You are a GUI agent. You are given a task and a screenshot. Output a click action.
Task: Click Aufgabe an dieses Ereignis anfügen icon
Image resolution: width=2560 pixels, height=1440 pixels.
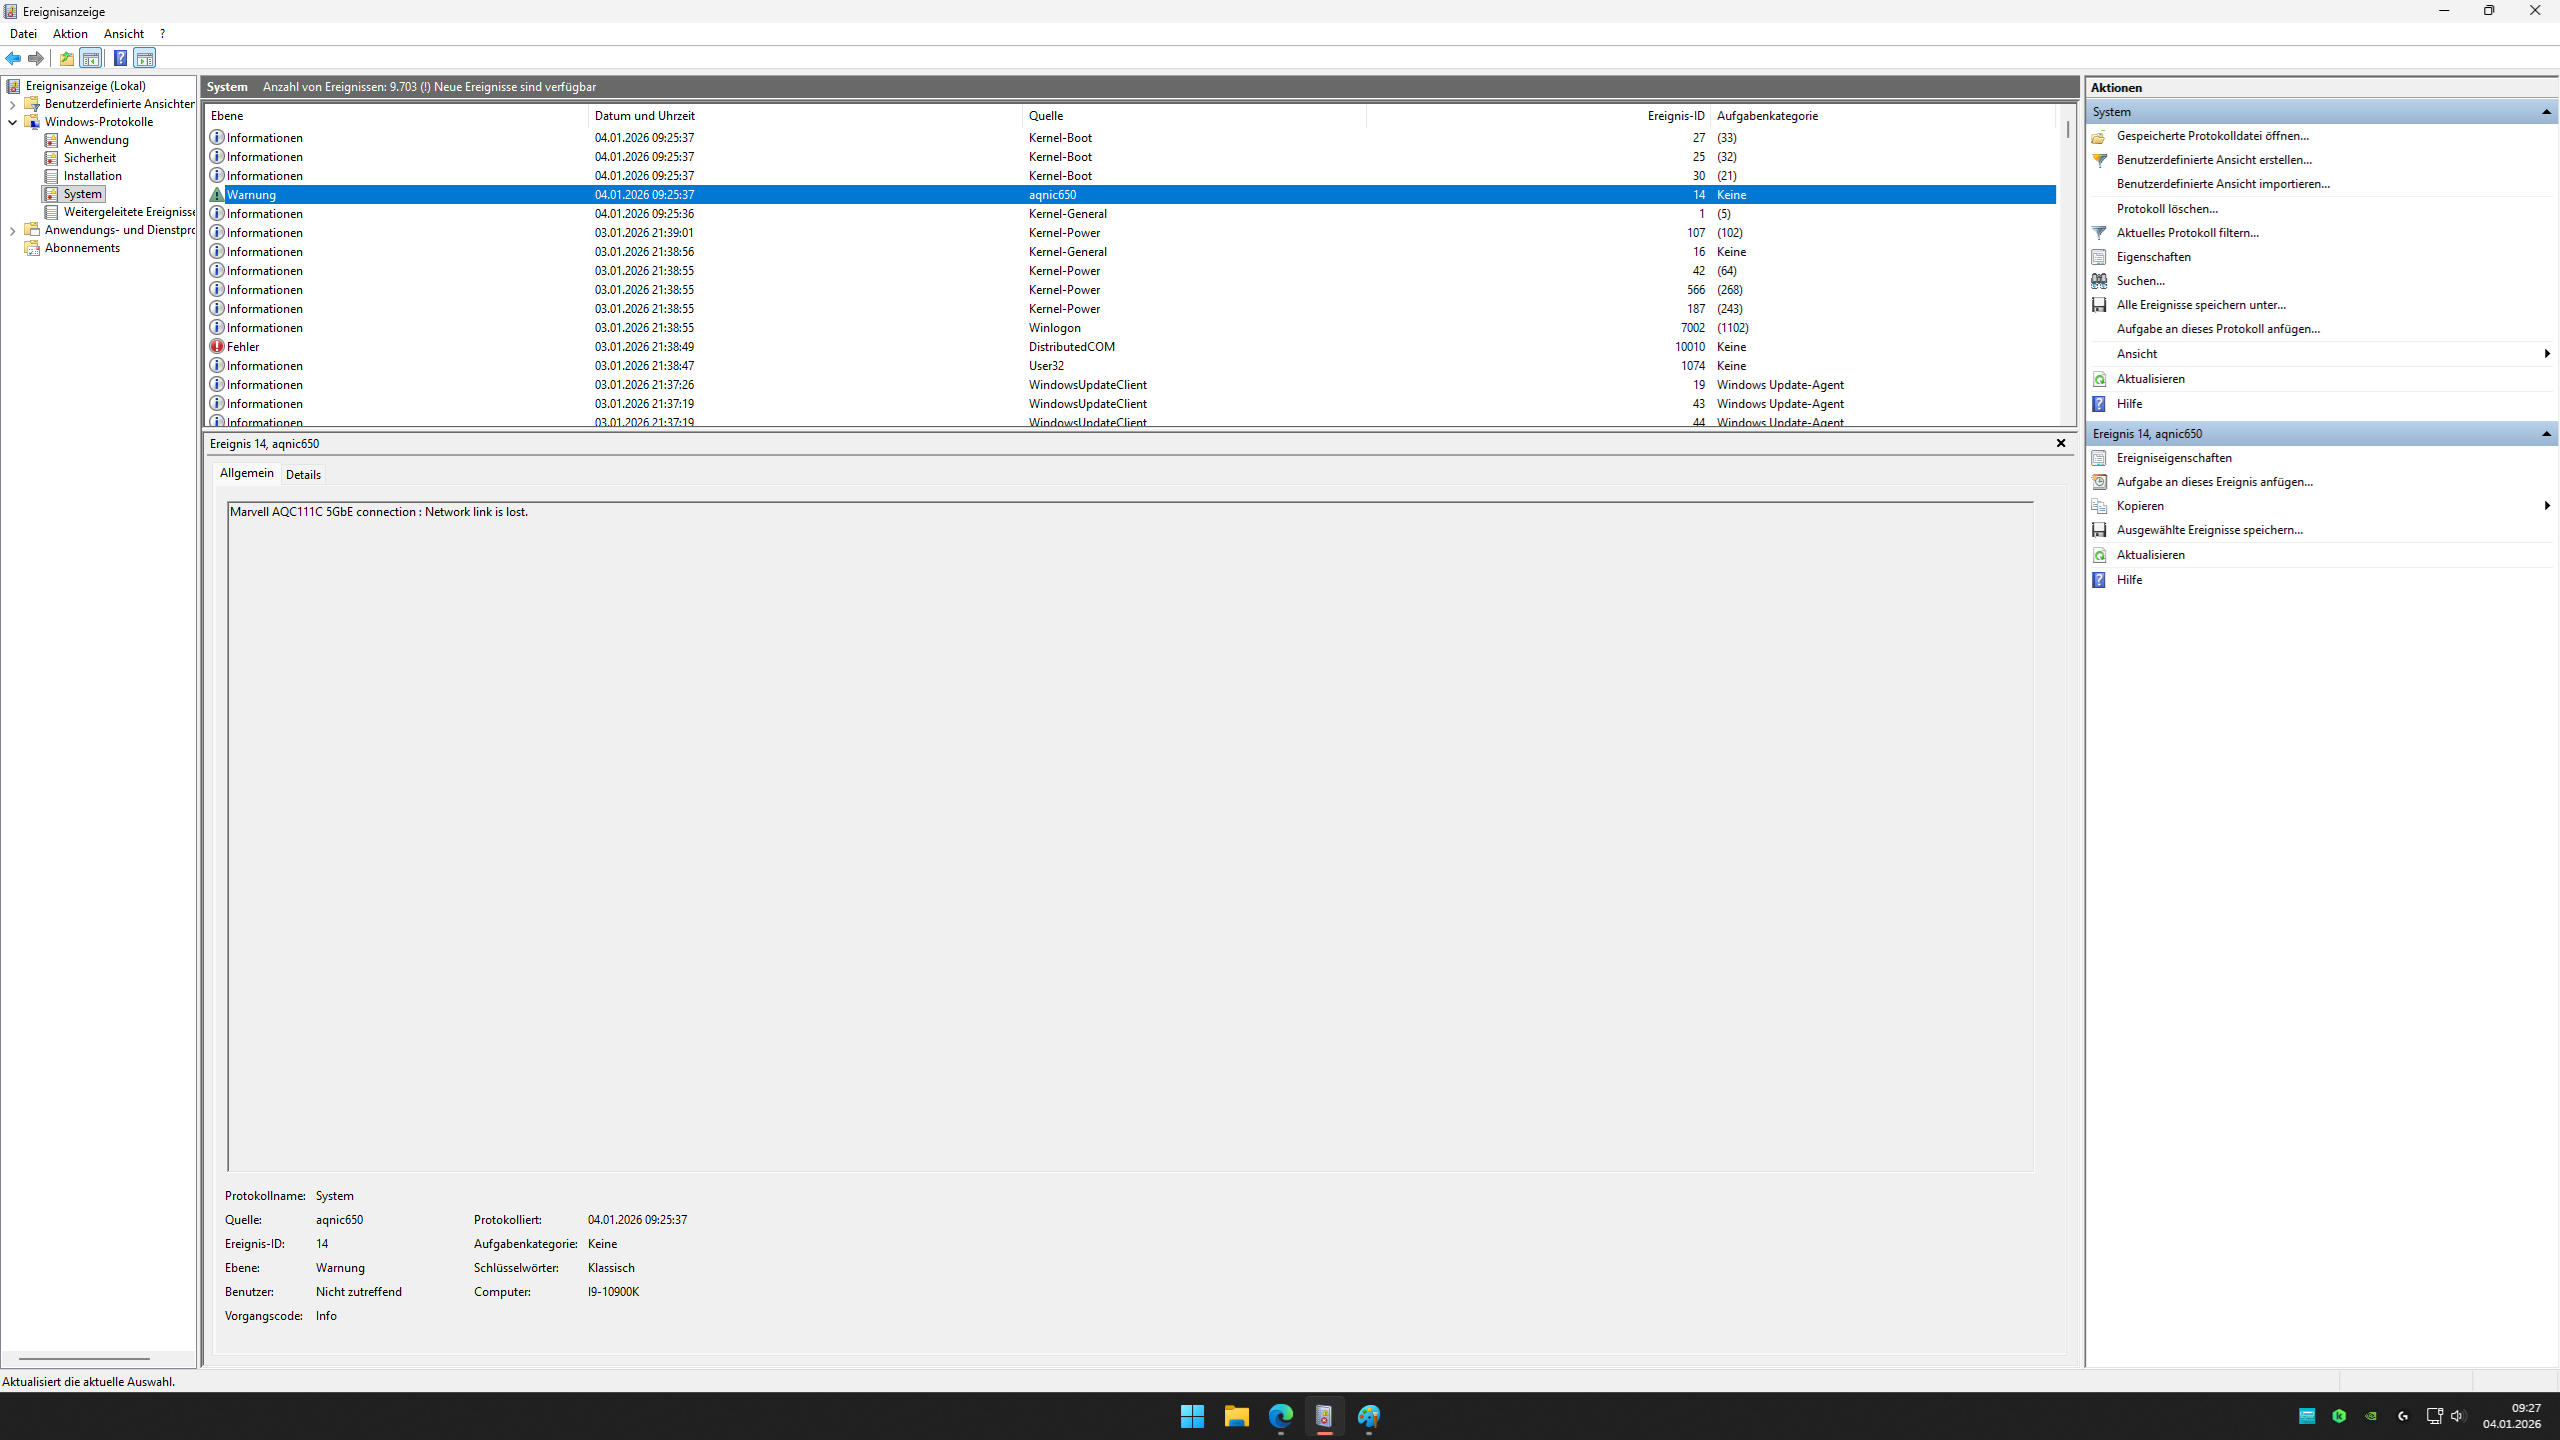tap(2099, 482)
